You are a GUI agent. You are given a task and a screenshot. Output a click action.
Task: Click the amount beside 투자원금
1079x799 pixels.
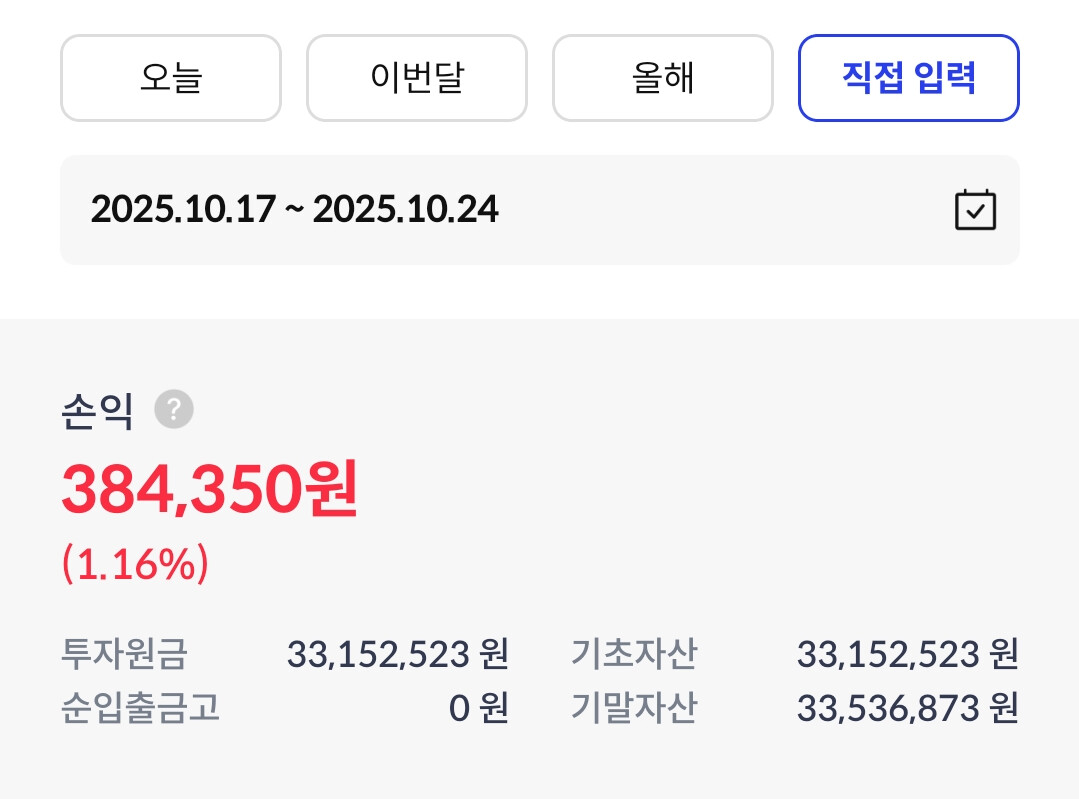tap(397, 655)
